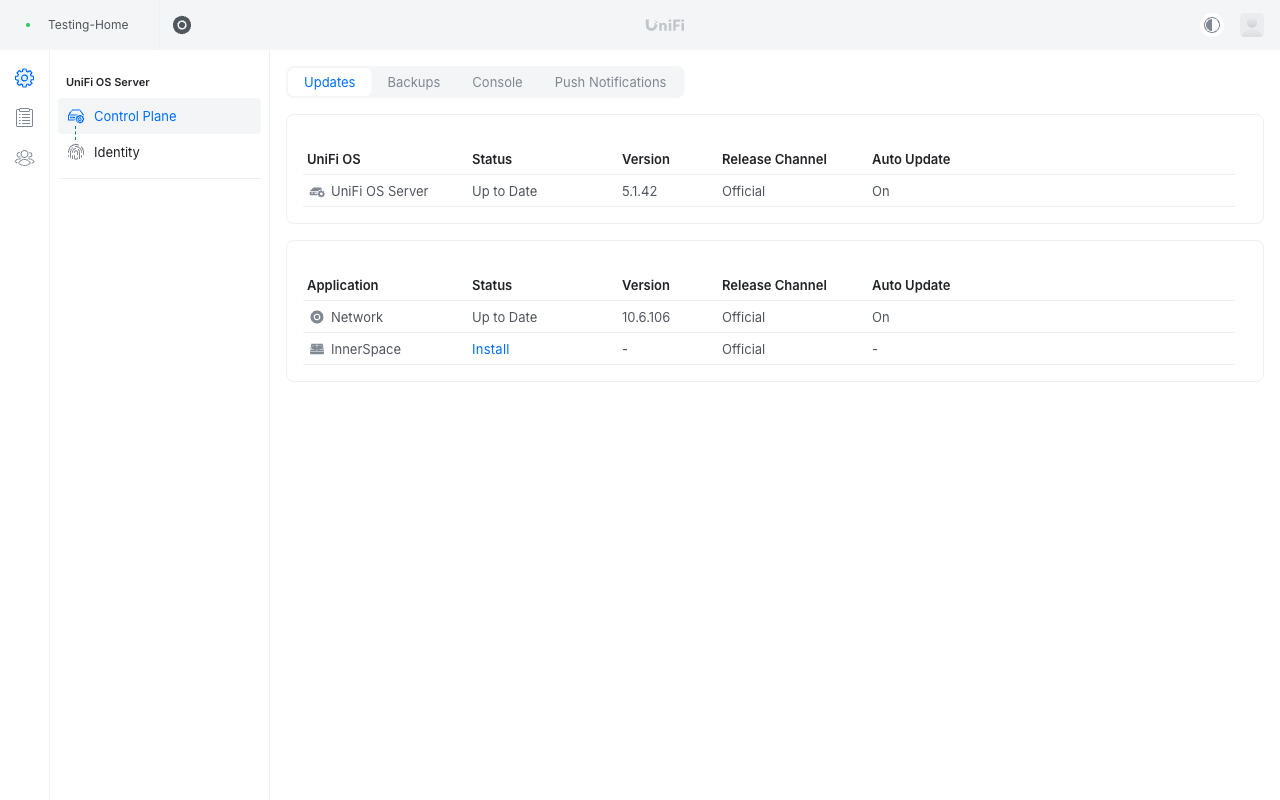Image resolution: width=1280 pixels, height=800 pixels.
Task: Click Auto Update header in UniFi OS table
Action: tap(911, 159)
